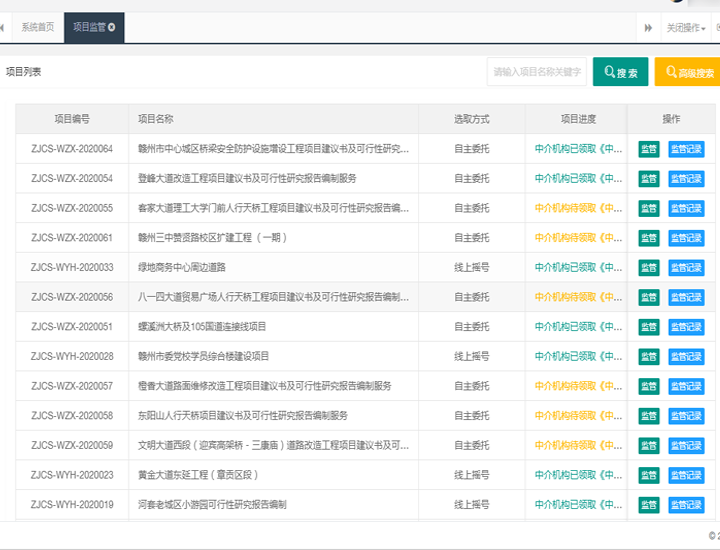This screenshot has width=720, height=550.
Task: Open 监管记录 for ZJCS-WYH-2020028
Action: [686, 357]
